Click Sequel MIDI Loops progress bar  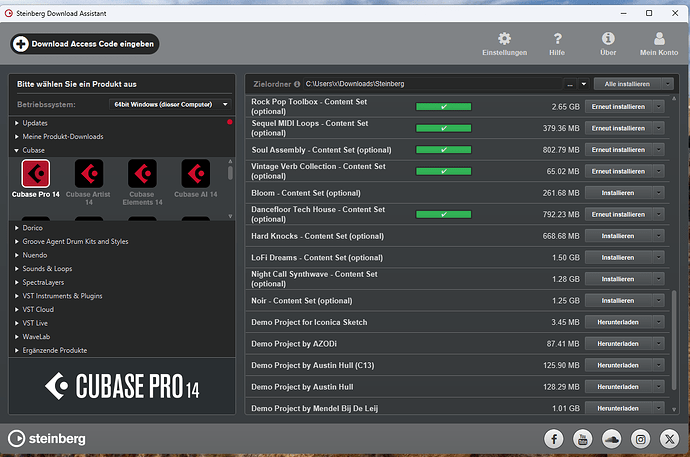click(444, 128)
